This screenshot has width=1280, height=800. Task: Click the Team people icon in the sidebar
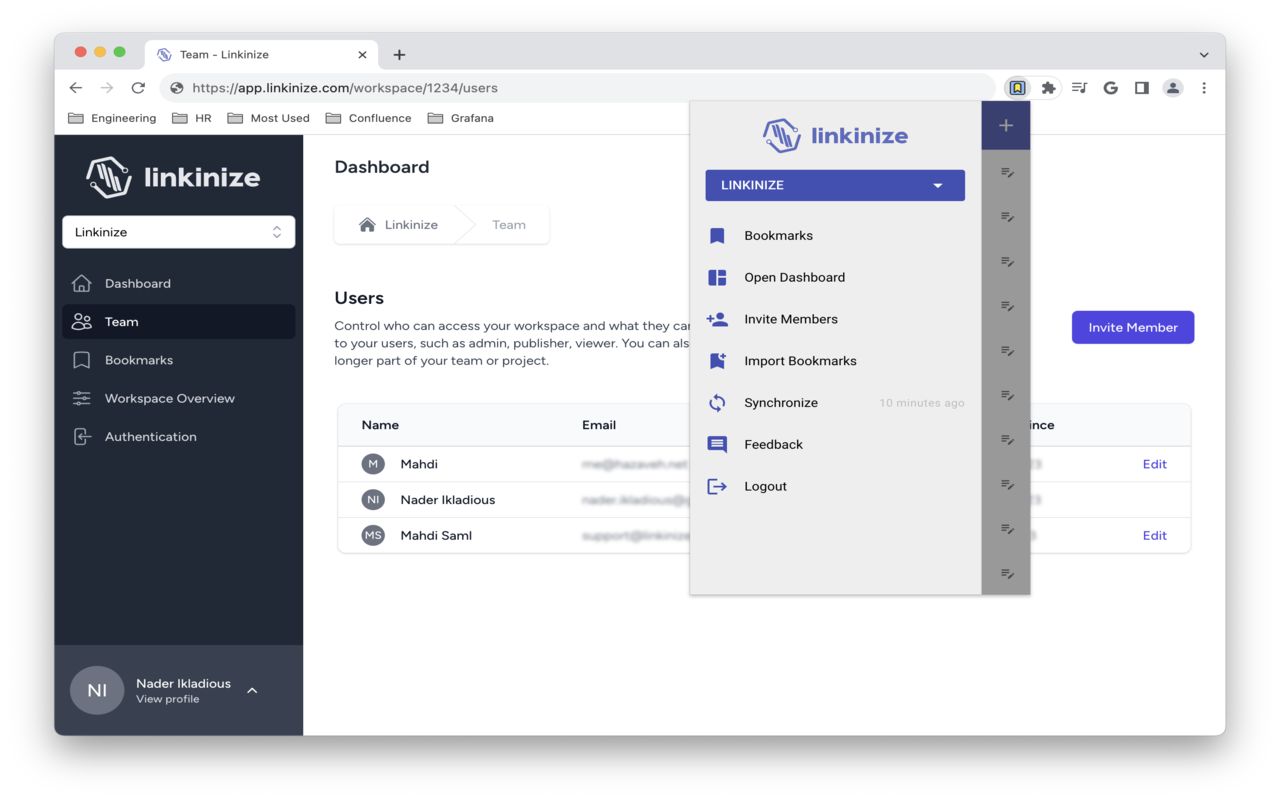coord(82,322)
